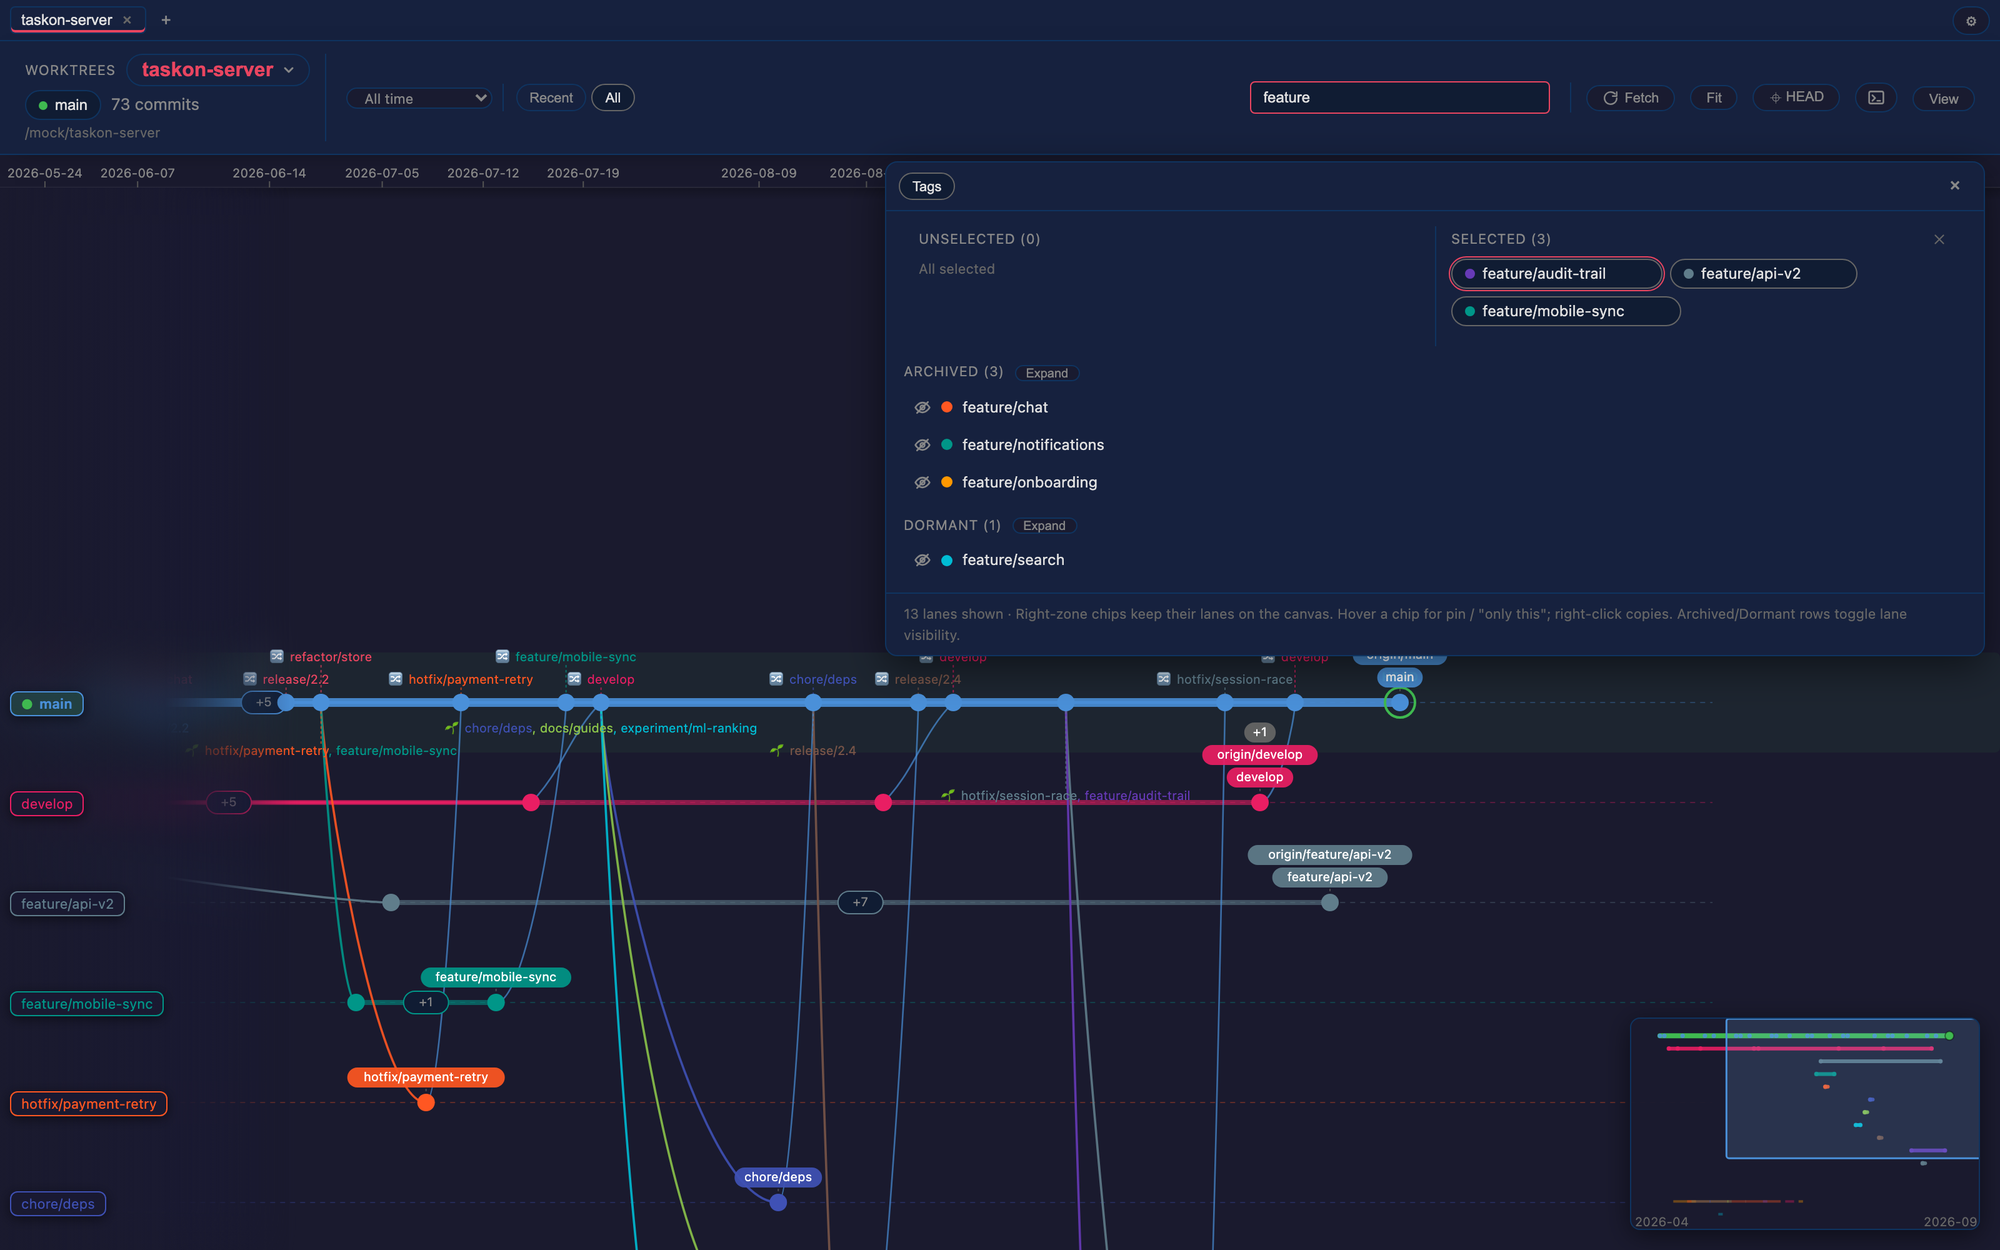Click sprout icon before chore/deps, docs/guides
This screenshot has width=2000, height=1250.
[x=452, y=728]
